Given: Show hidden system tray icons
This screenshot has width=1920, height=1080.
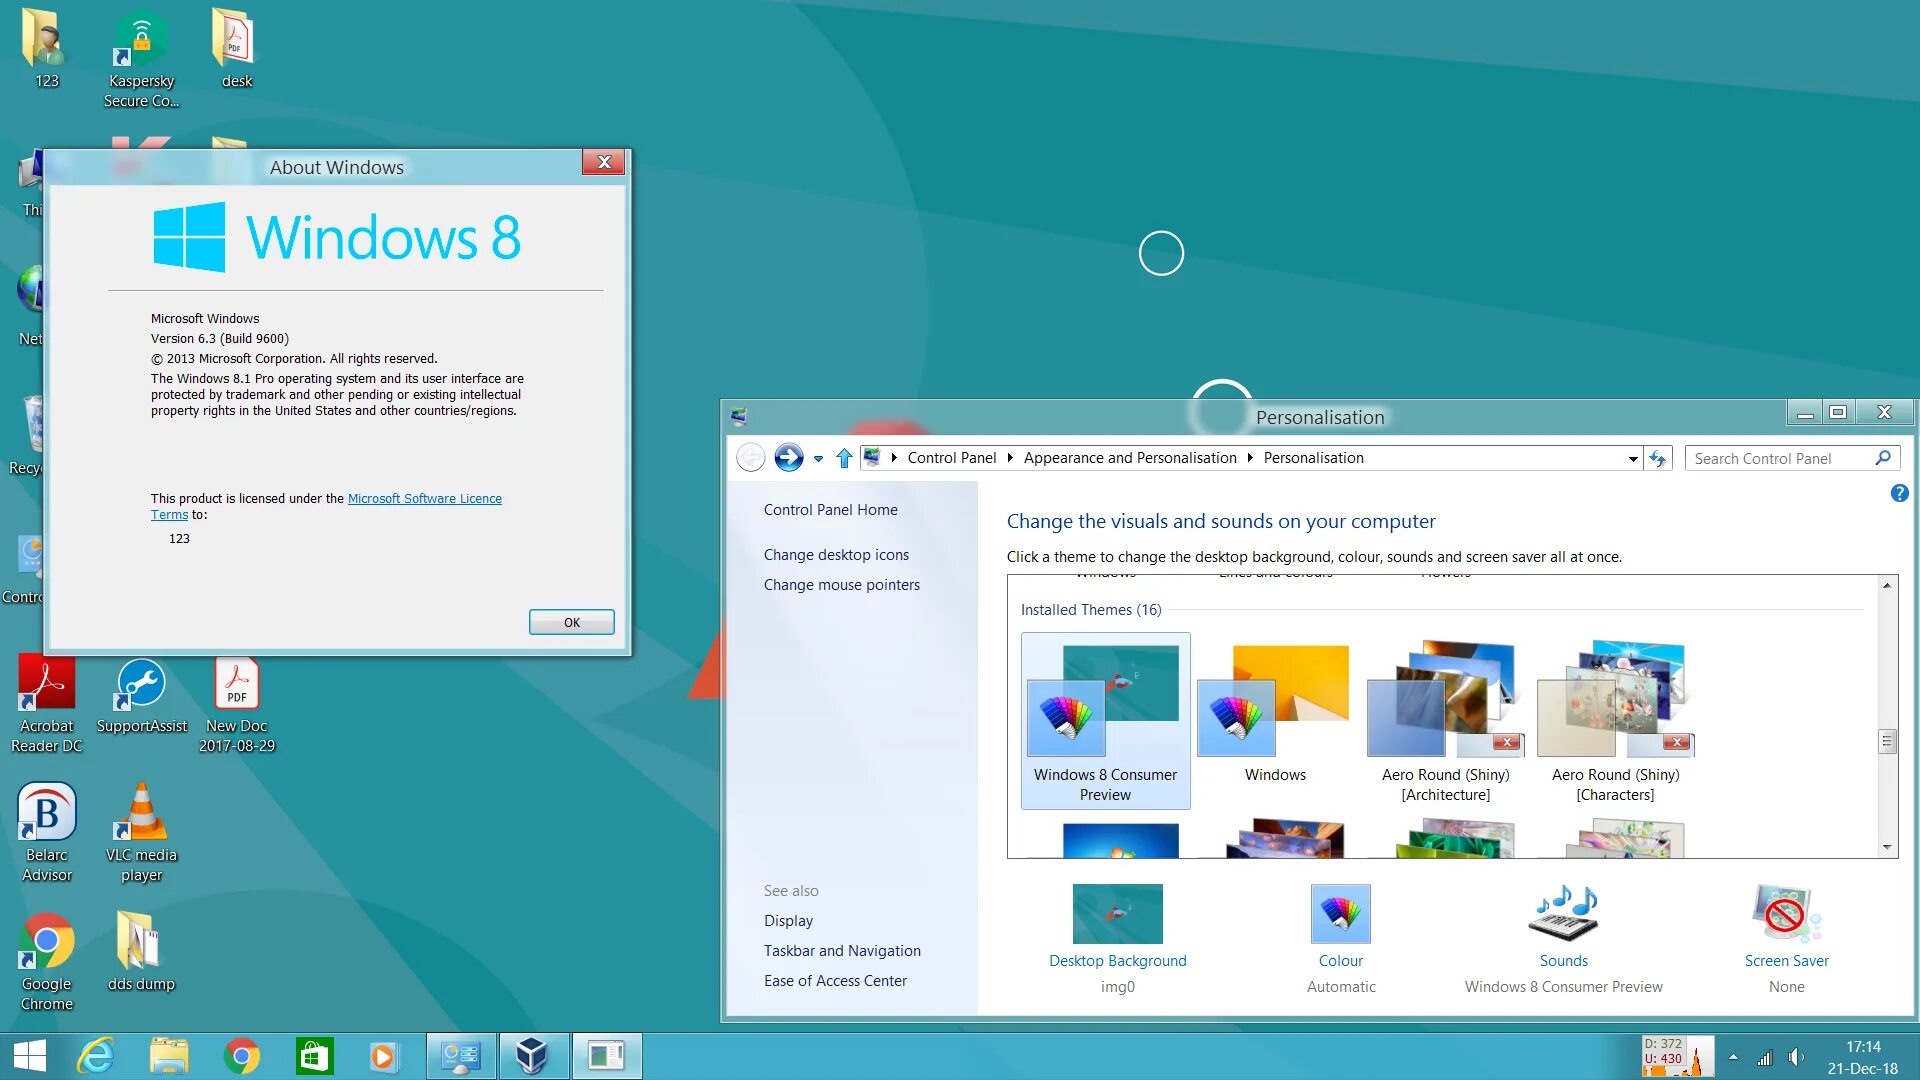Looking at the screenshot, I should pos(1733,1057).
